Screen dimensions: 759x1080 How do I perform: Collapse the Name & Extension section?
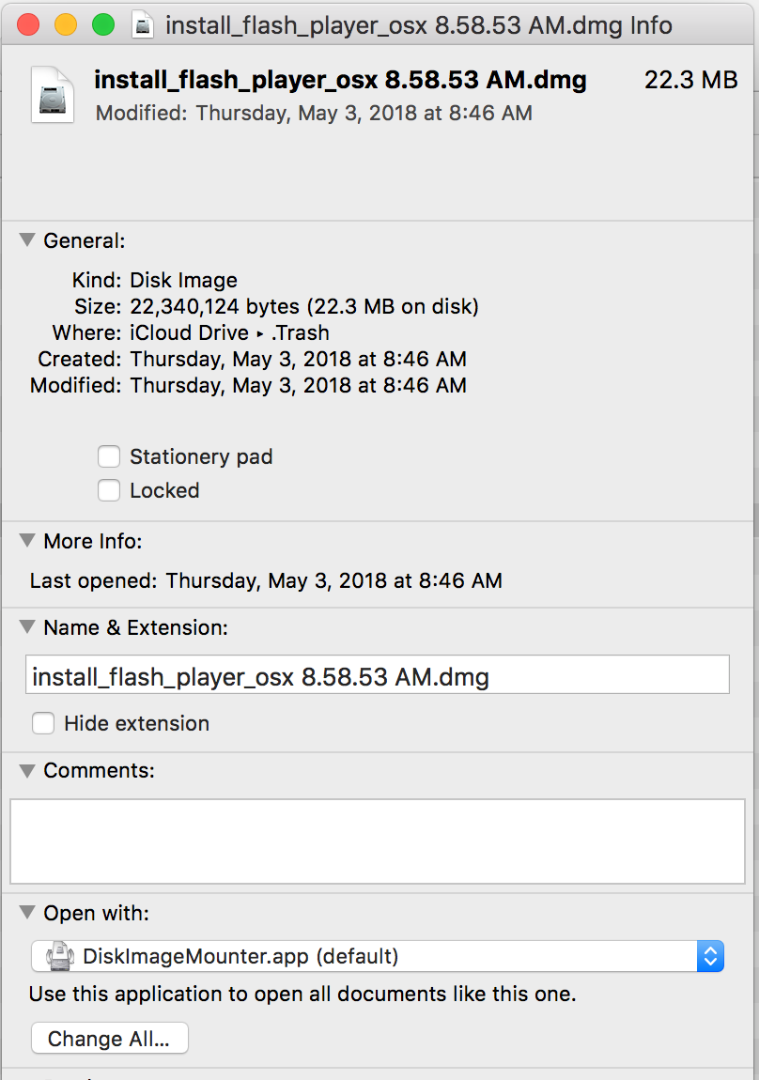(x=27, y=627)
